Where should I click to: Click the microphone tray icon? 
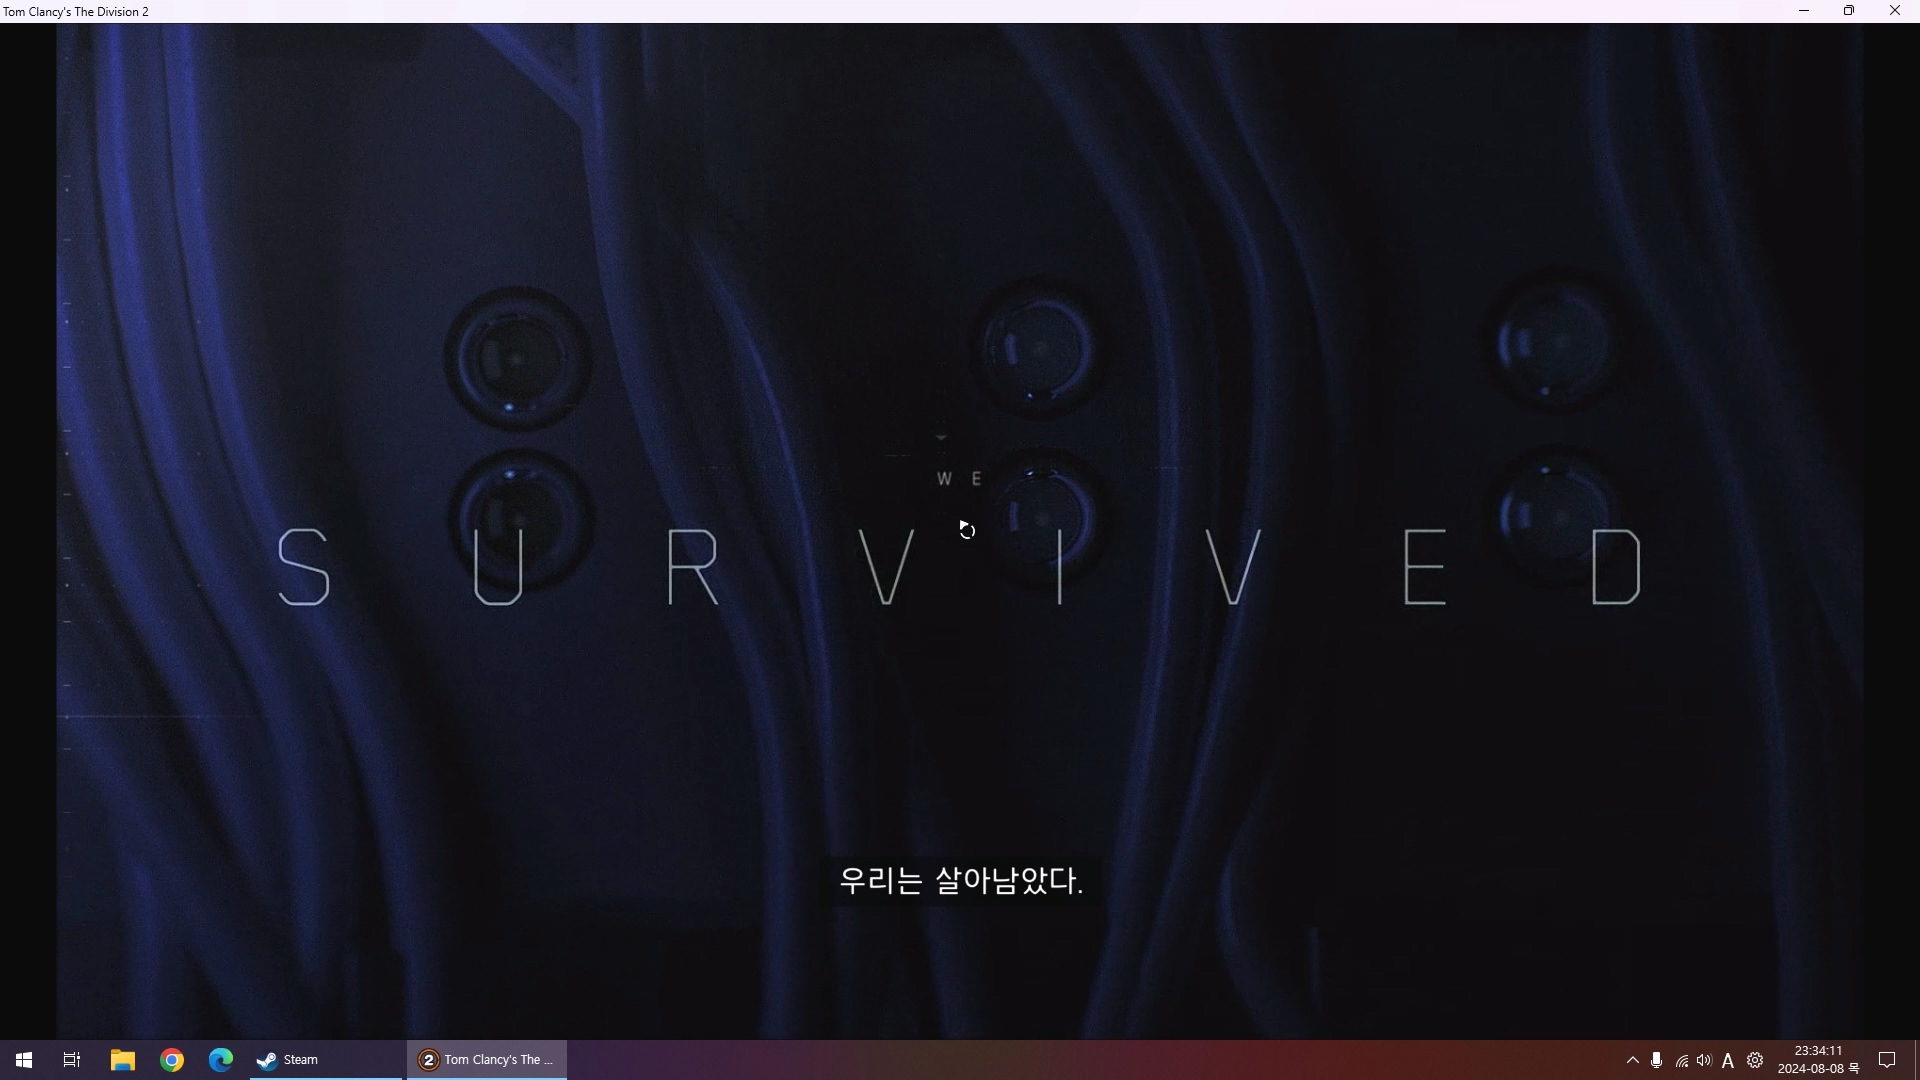pyautogui.click(x=1657, y=1060)
